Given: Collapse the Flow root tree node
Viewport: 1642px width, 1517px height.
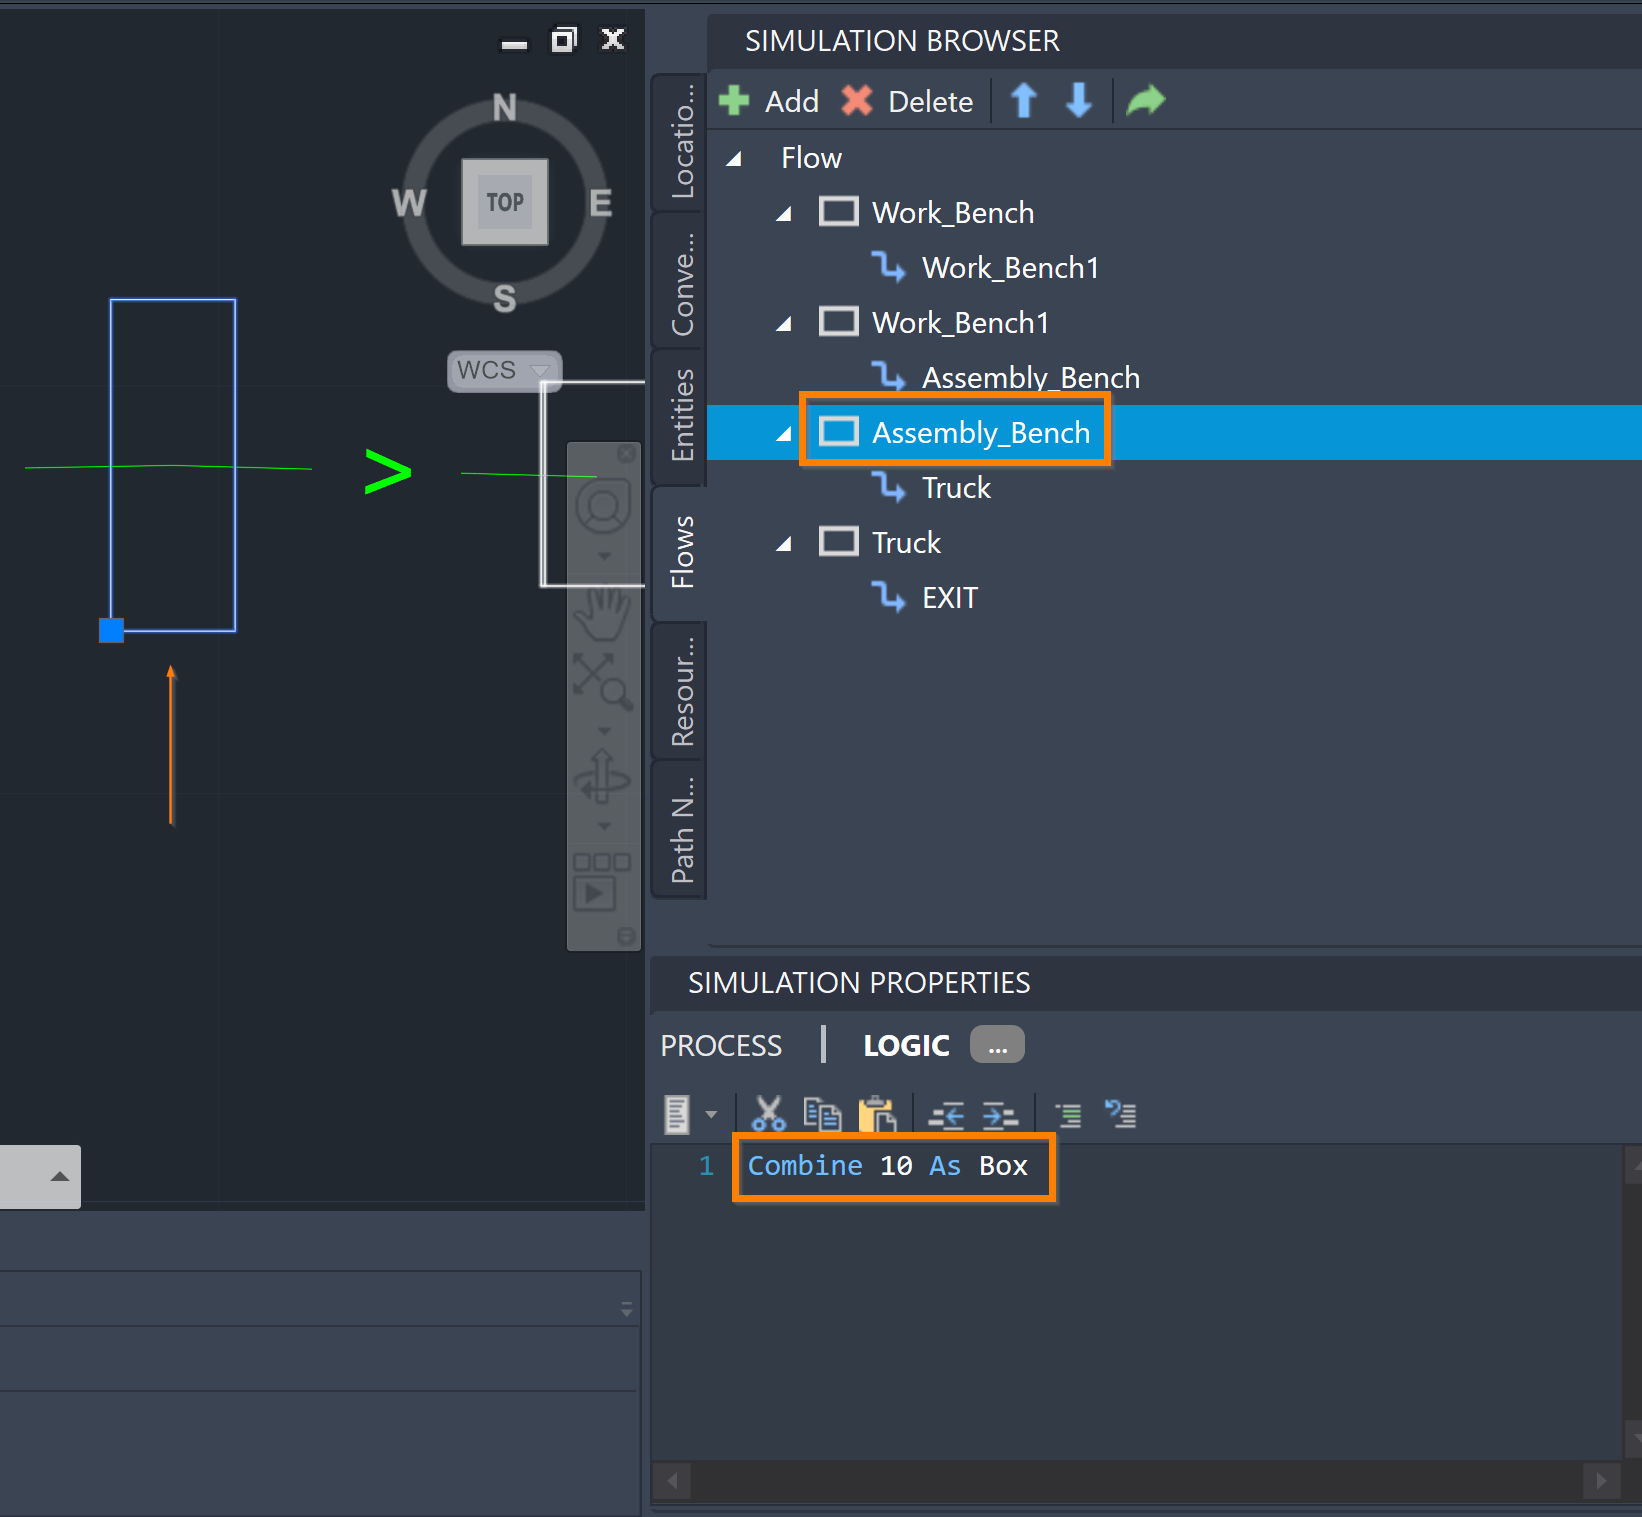Looking at the screenshot, I should coord(734,159).
